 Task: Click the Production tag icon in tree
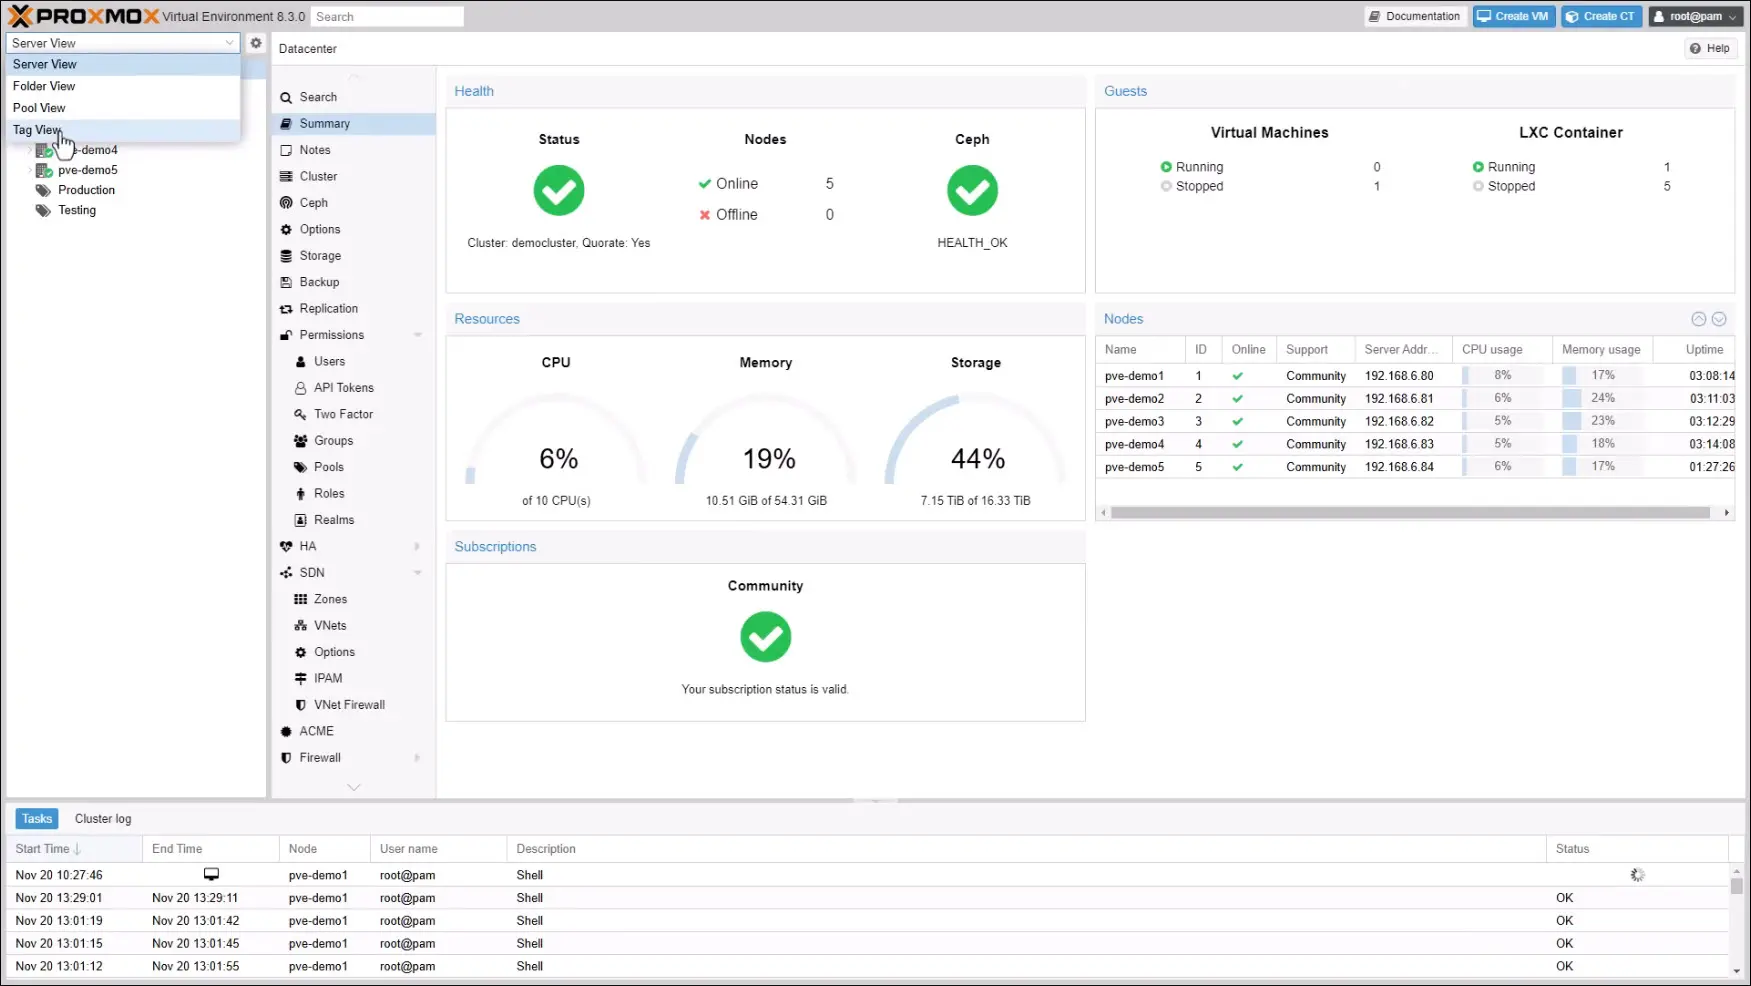tap(43, 190)
